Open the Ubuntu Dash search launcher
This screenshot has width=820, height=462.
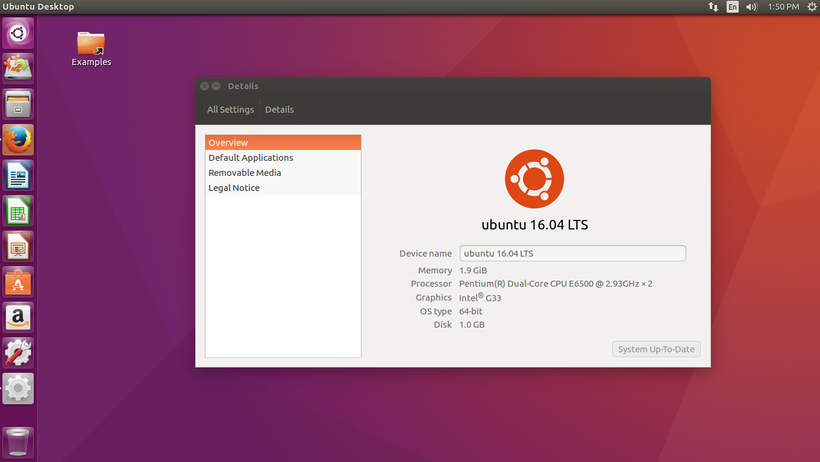(18, 33)
